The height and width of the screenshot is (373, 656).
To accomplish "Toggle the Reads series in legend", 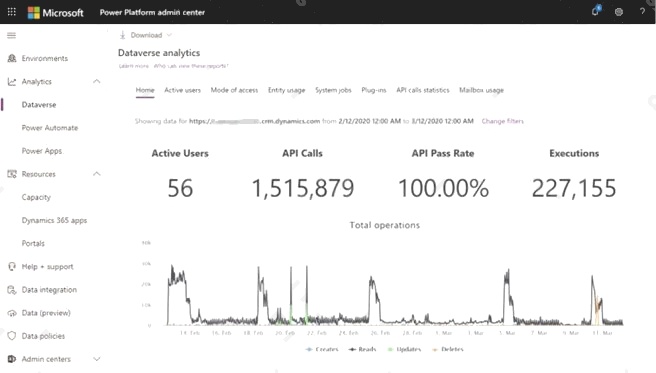I will [x=362, y=349].
